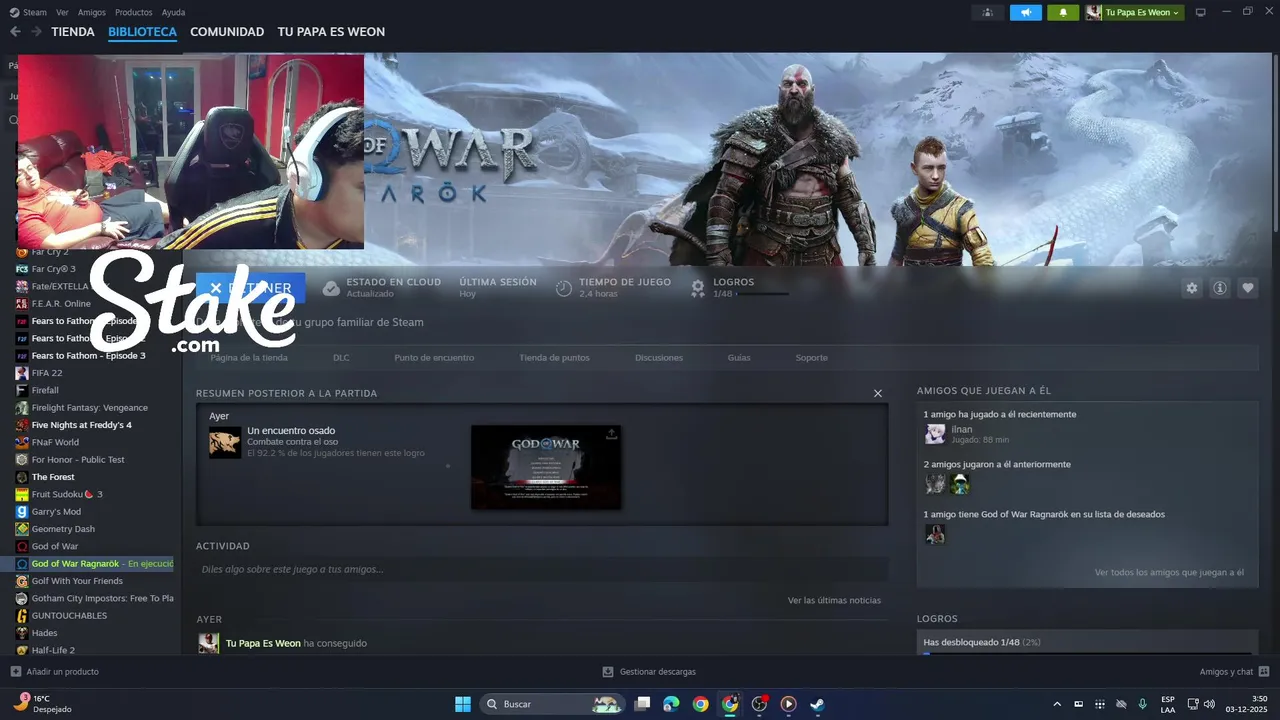The image size is (1280, 720).
Task: Click the taskbar Buscar search box
Action: (x=552, y=704)
